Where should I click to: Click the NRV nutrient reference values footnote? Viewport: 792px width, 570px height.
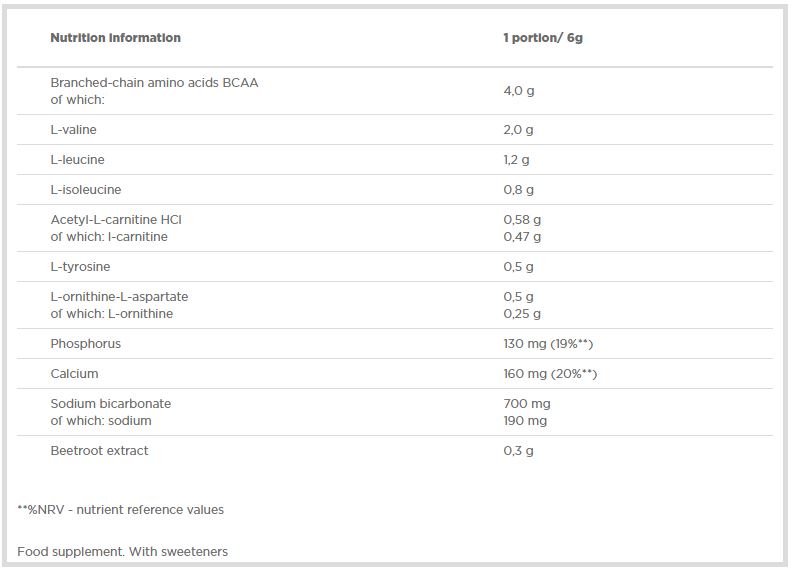pyautogui.click(x=121, y=510)
